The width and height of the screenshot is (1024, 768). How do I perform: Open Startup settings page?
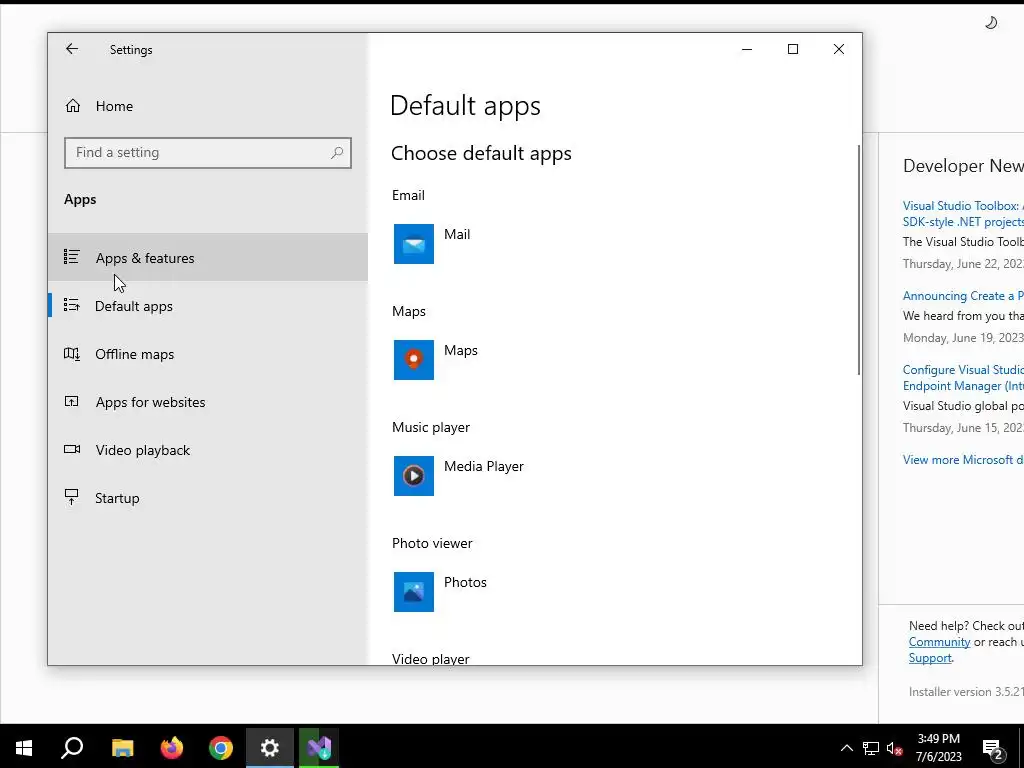pos(208,498)
